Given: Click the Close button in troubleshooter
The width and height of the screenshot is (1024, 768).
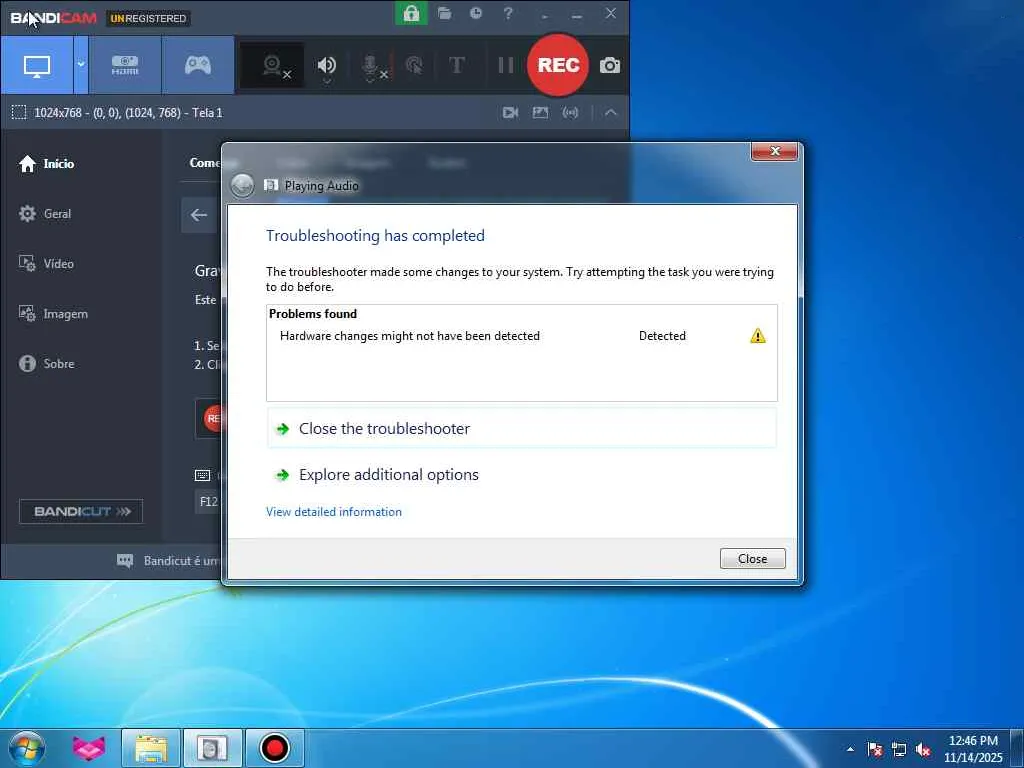Looking at the screenshot, I should pos(752,558).
